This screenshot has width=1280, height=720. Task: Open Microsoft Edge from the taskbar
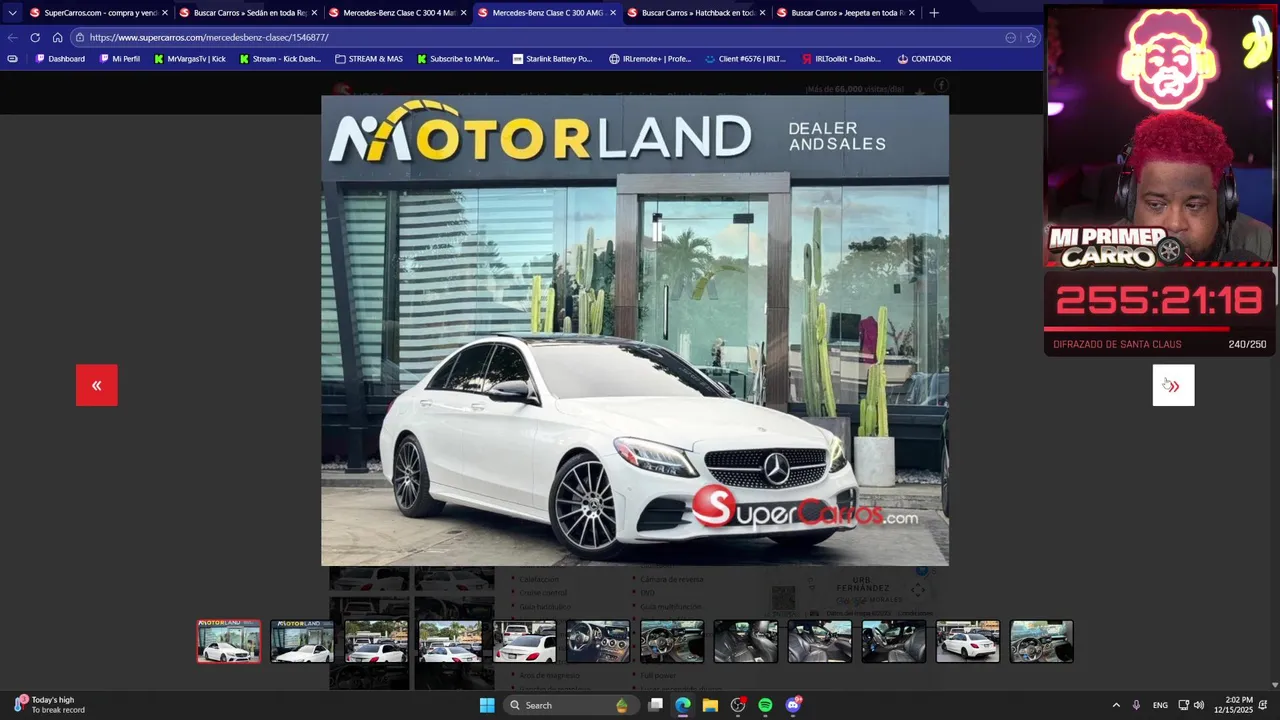pos(683,705)
